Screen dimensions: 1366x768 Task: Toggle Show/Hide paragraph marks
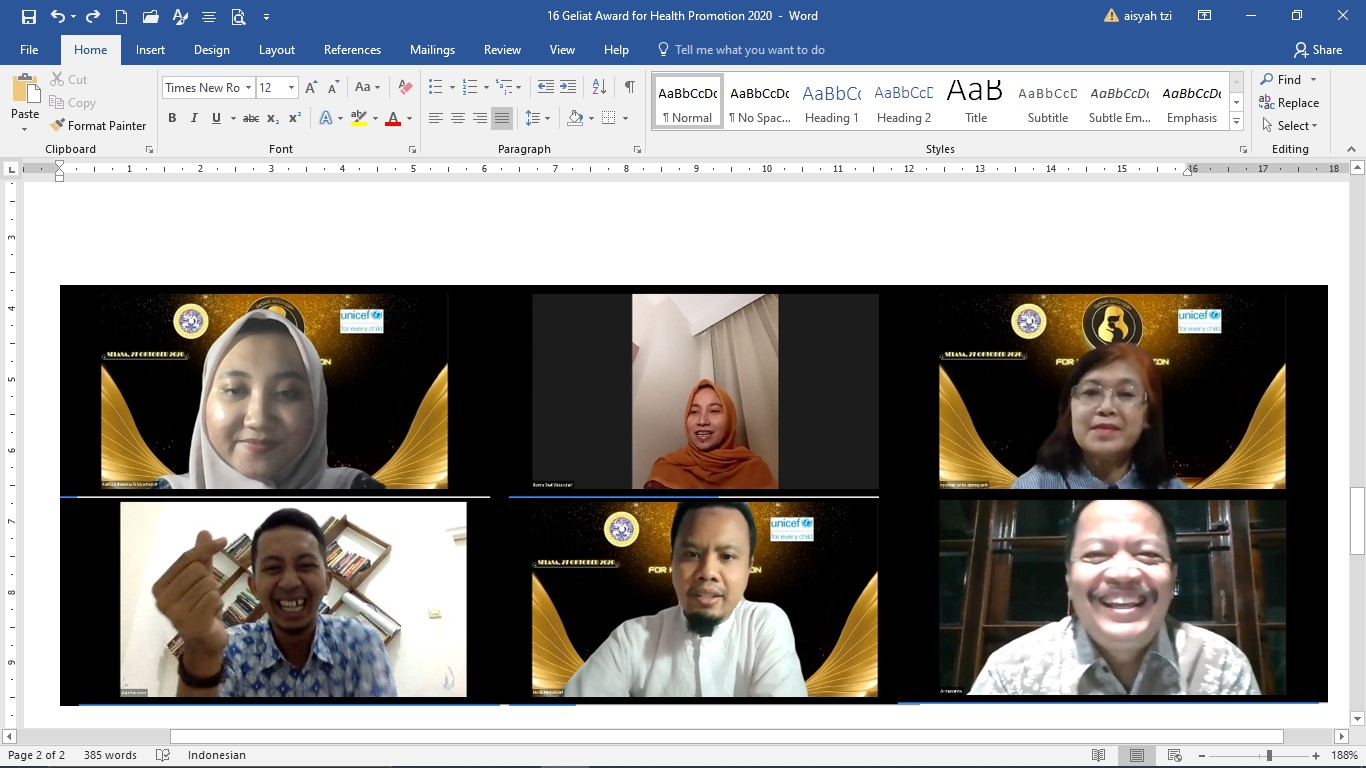point(629,87)
